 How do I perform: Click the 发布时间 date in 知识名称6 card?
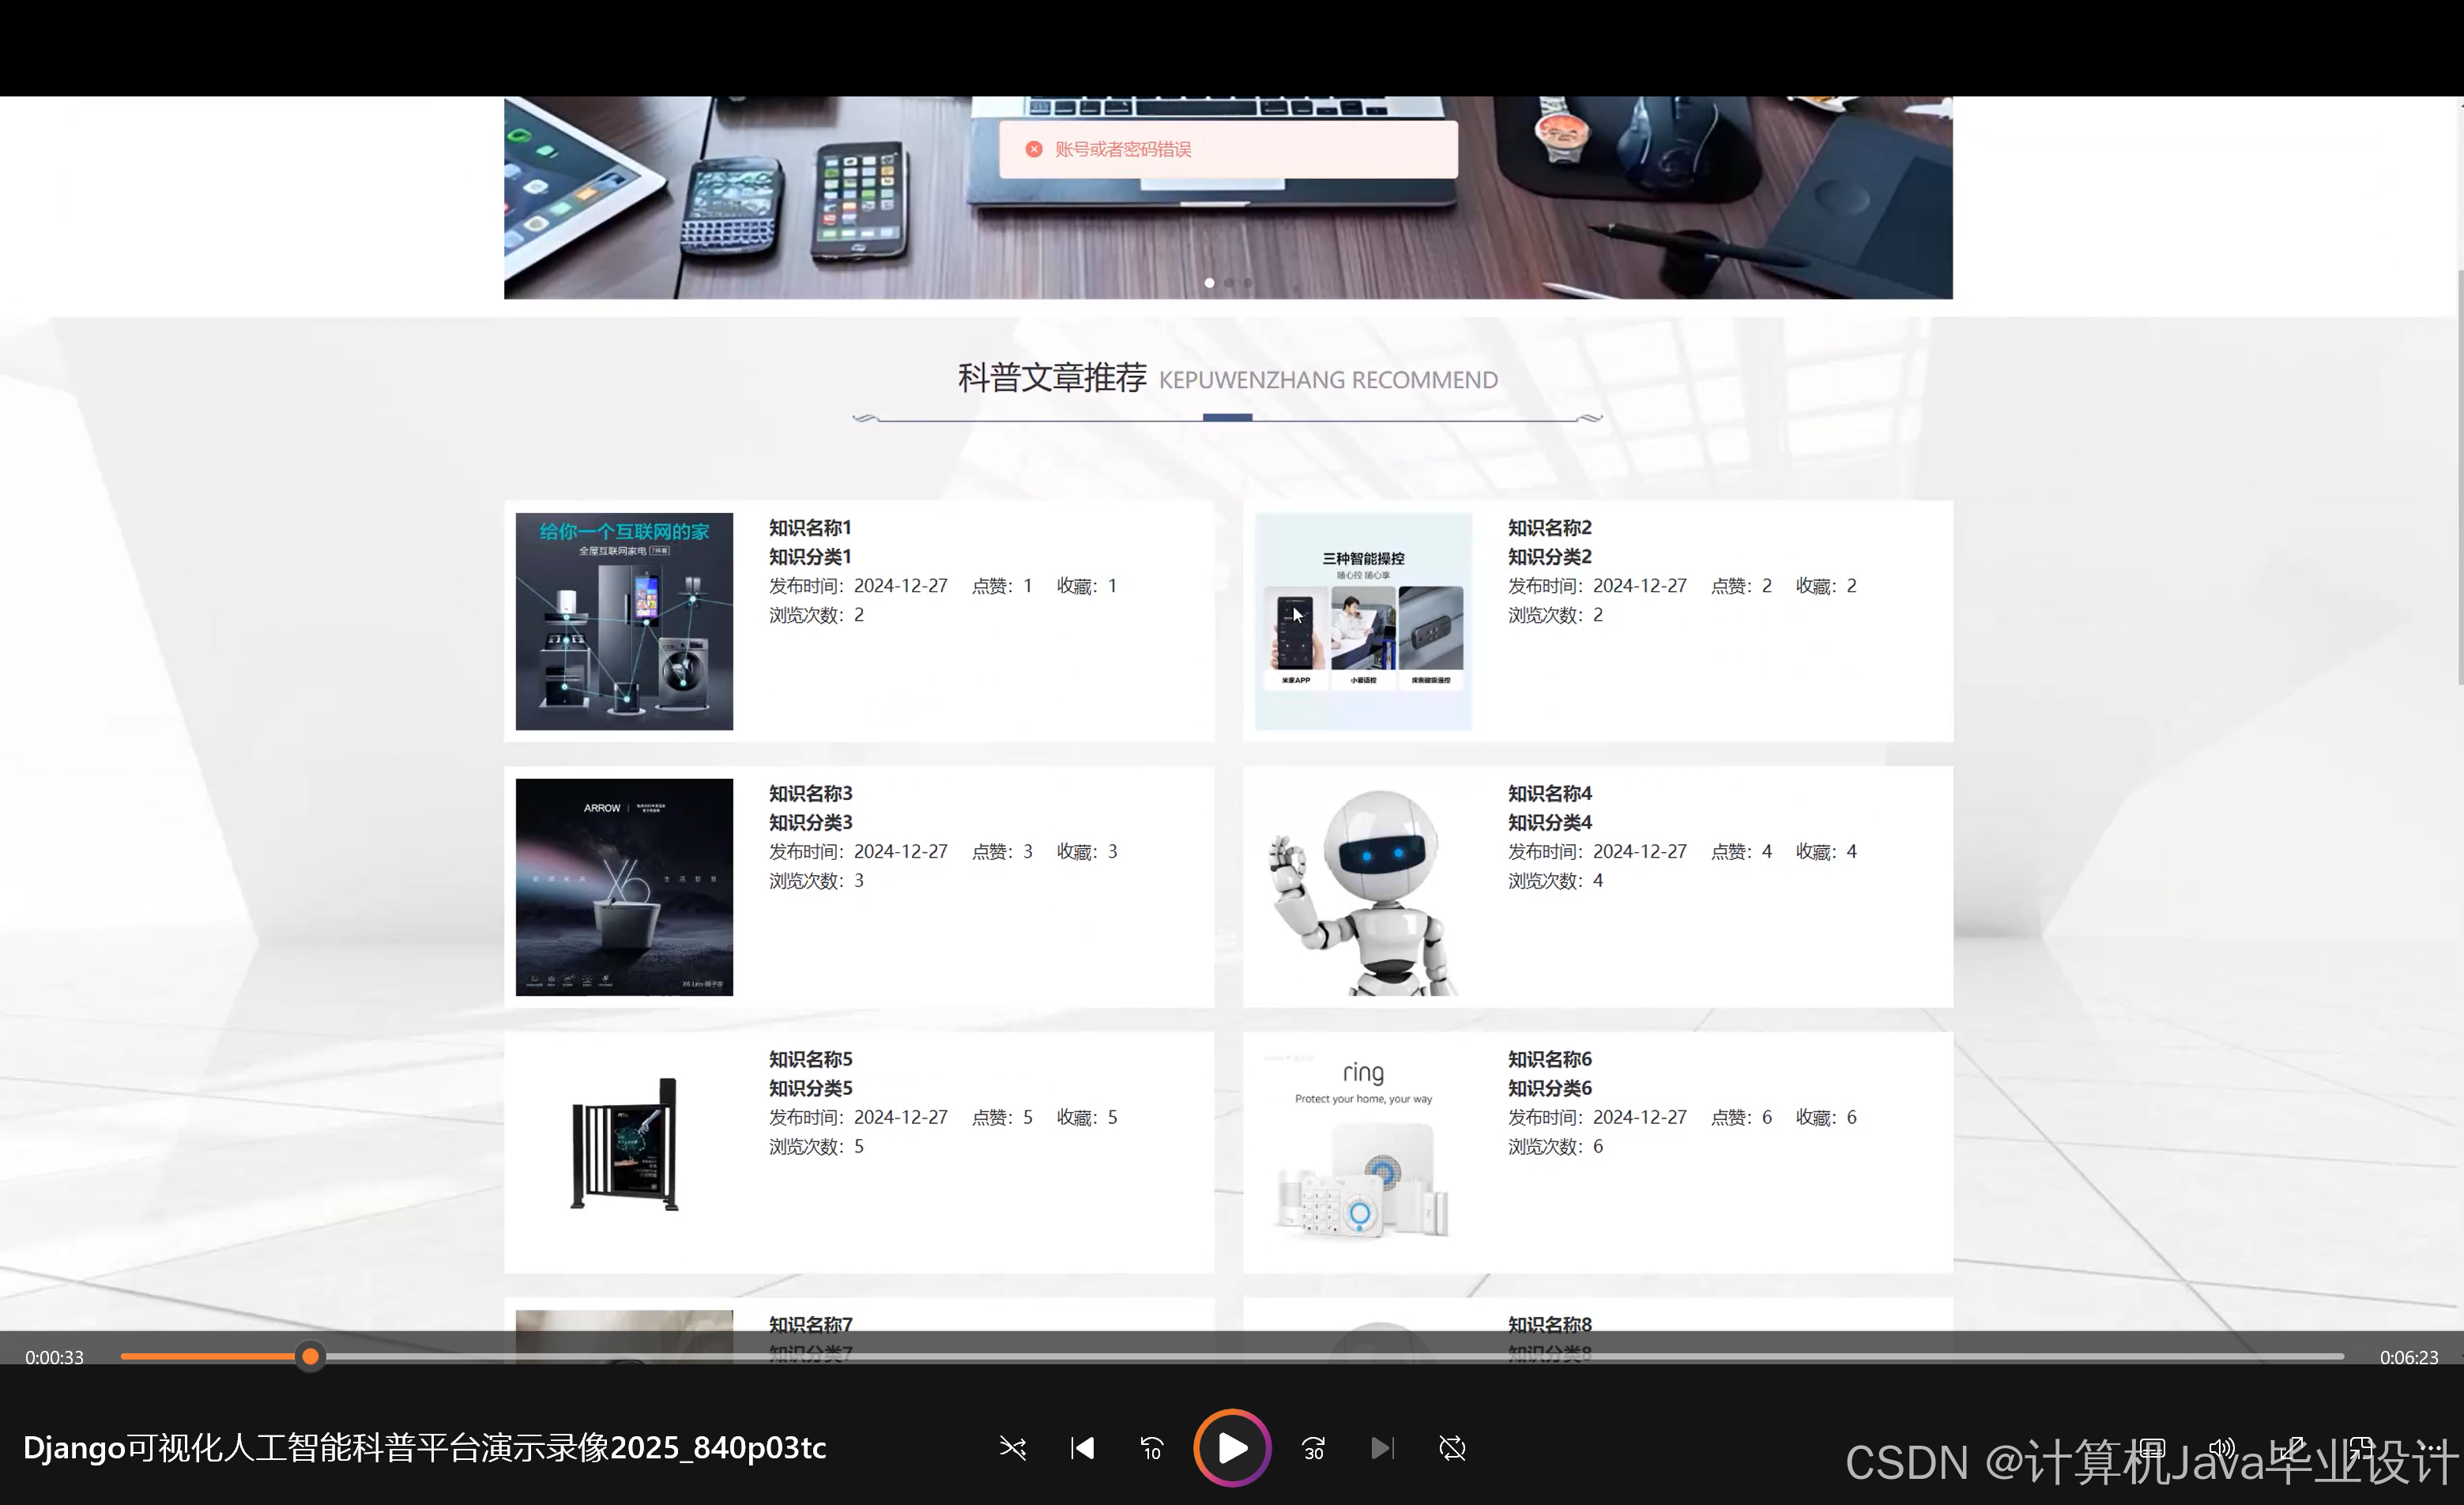(x=1597, y=1116)
